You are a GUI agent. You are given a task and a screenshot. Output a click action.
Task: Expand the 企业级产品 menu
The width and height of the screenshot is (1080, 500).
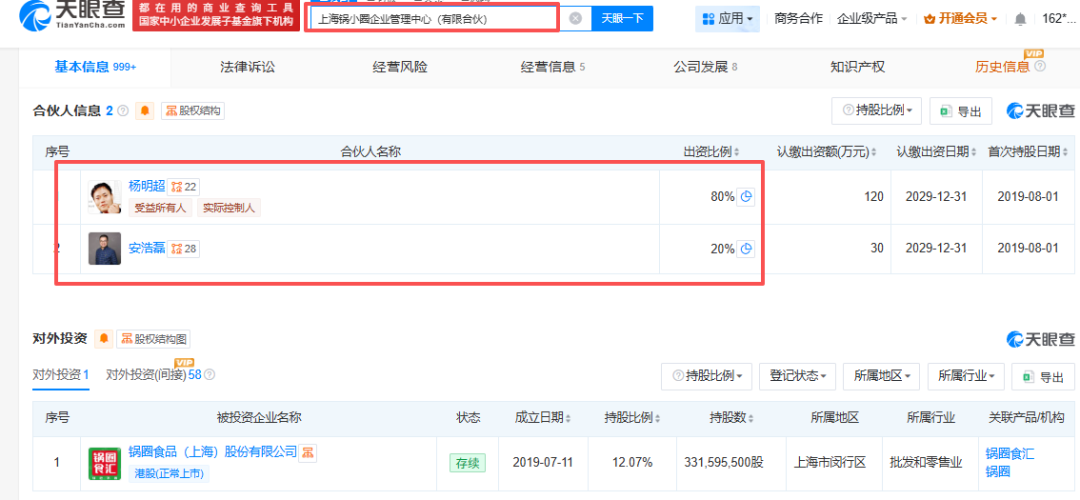871,19
